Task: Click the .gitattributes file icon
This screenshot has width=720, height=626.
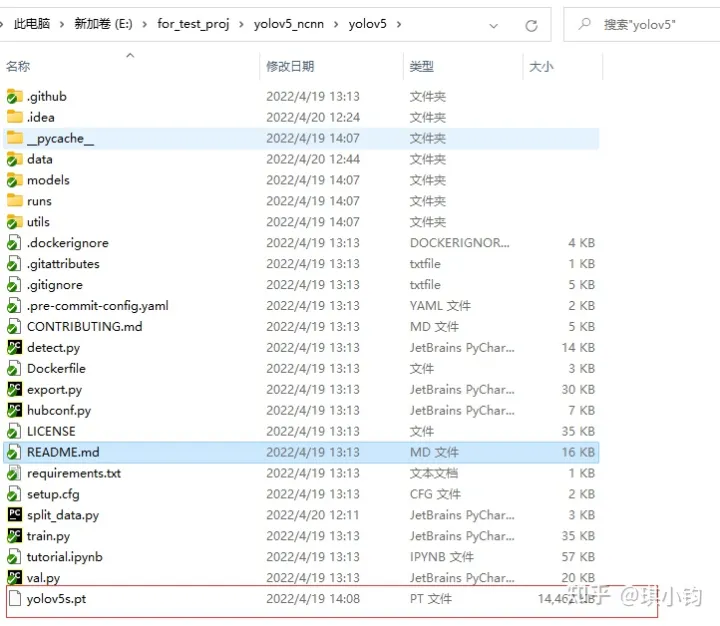Action: point(14,264)
